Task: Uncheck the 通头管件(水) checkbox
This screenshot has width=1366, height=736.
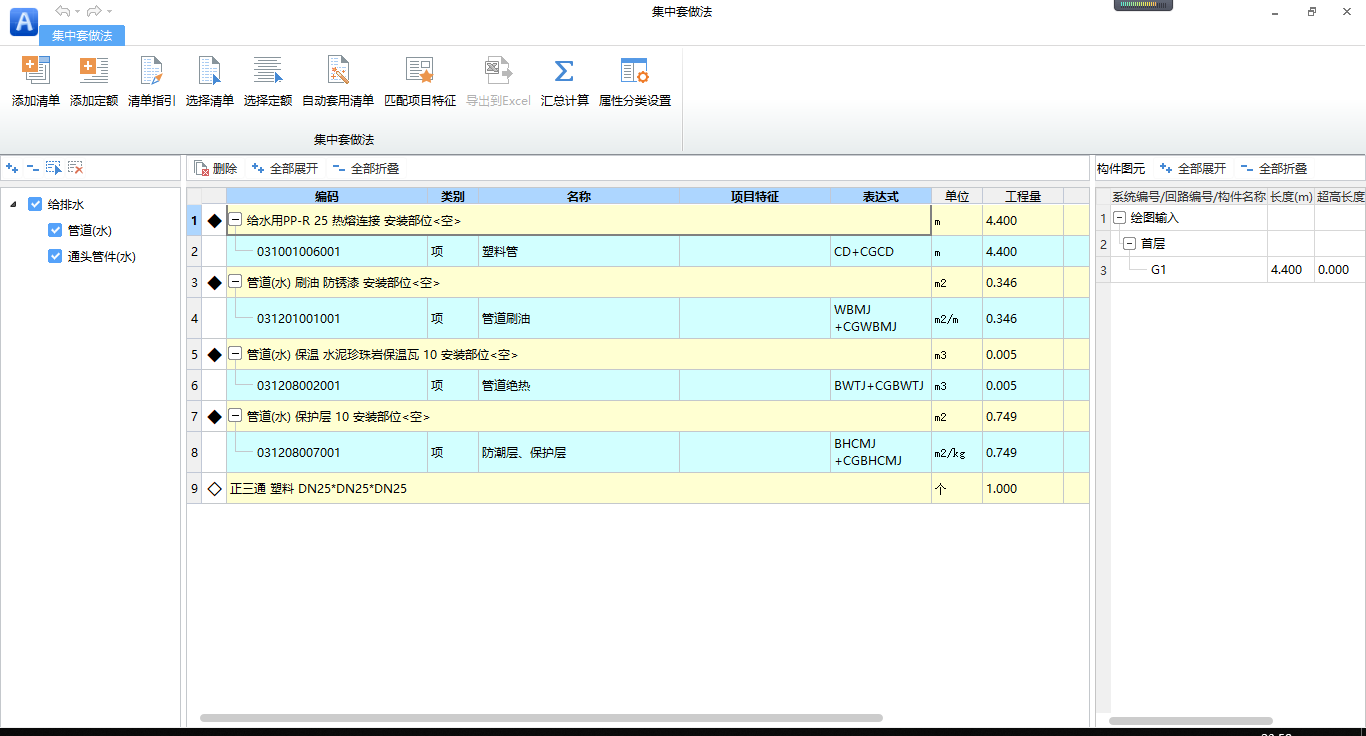Action: (55, 256)
